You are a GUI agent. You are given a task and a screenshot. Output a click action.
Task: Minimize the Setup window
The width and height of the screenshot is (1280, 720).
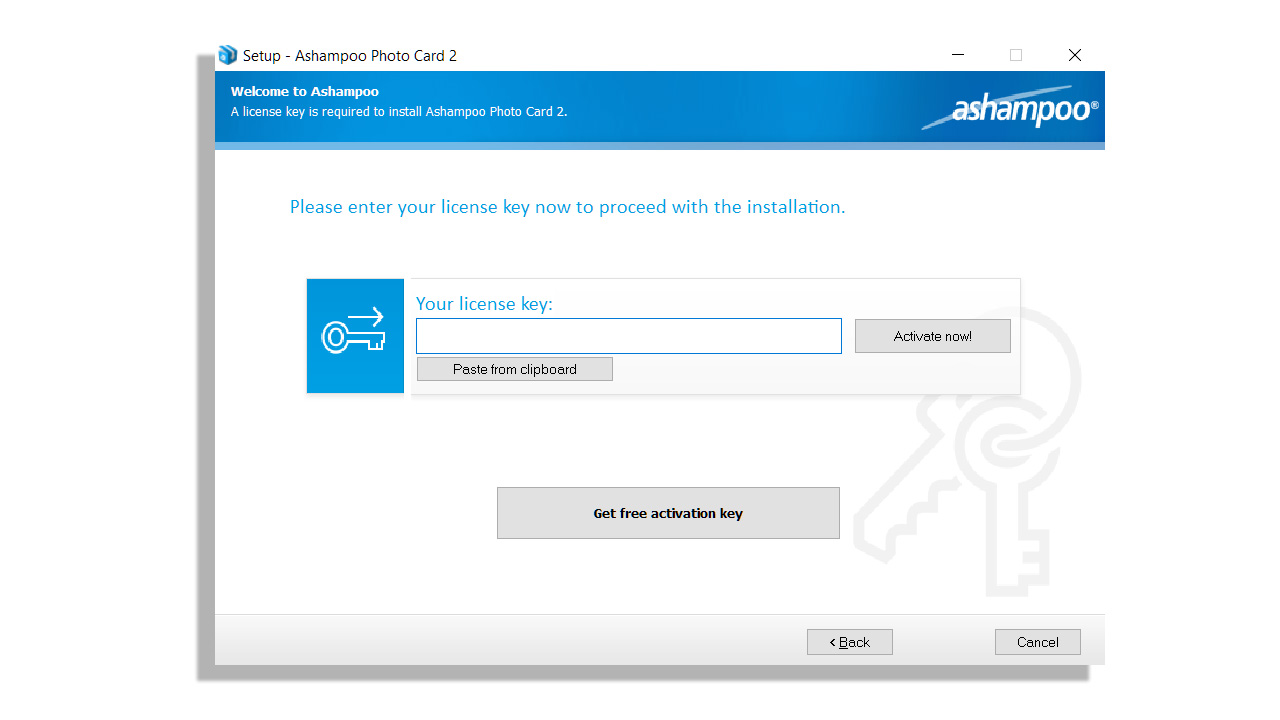(958, 55)
